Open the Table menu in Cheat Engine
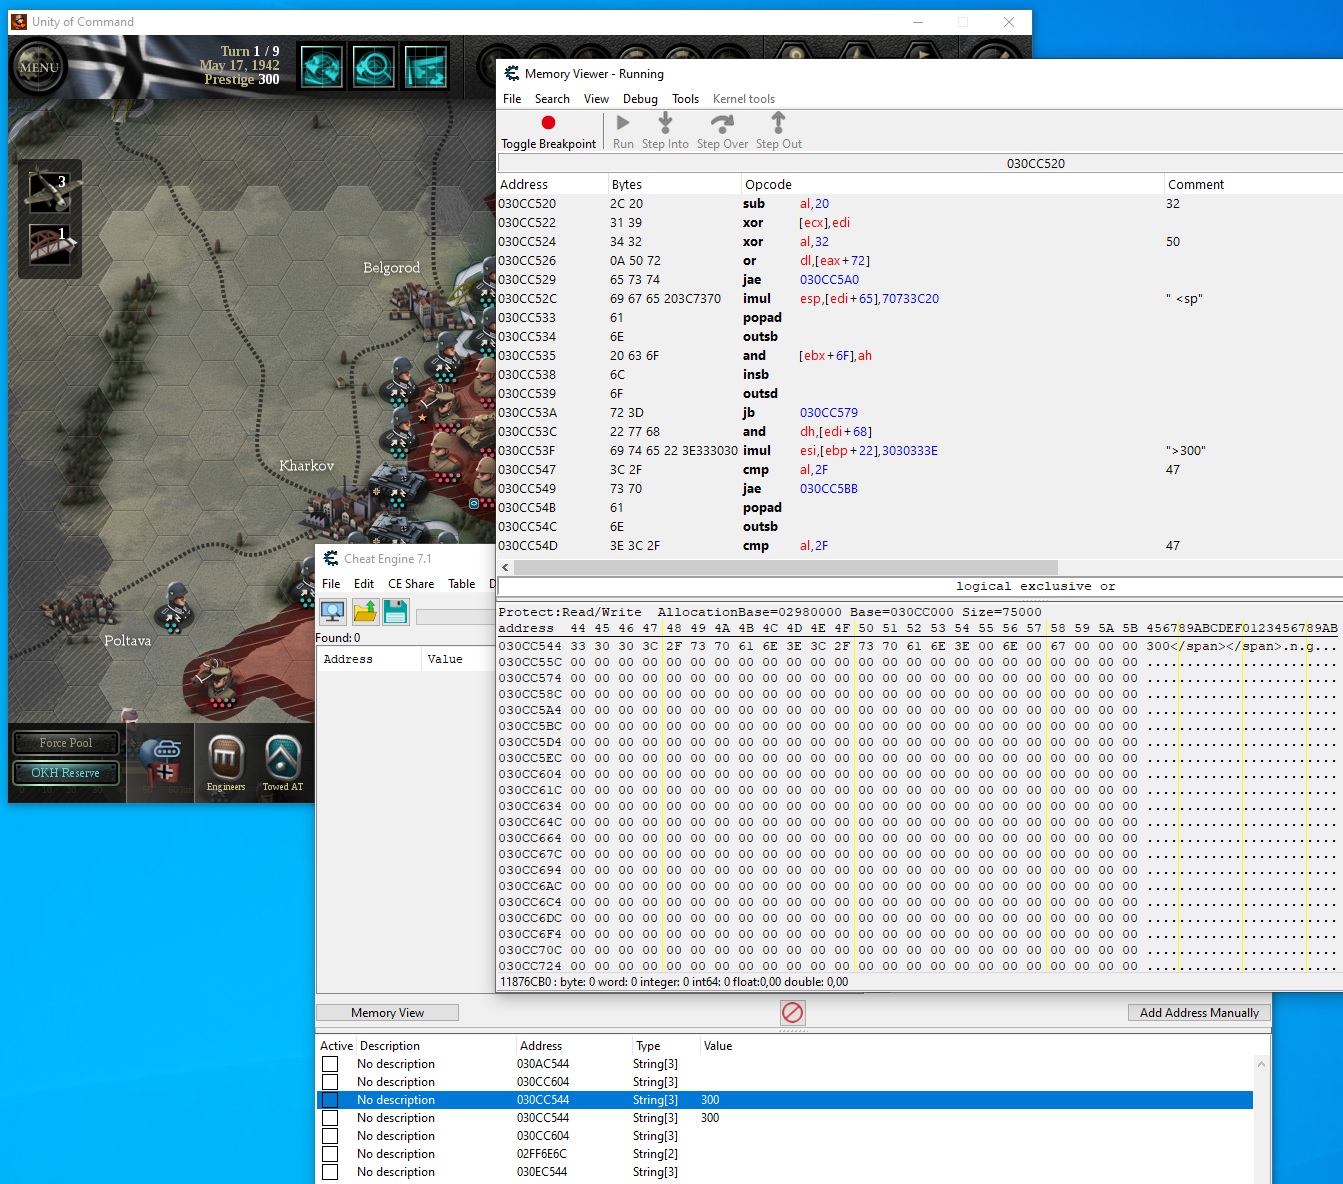Image resolution: width=1343 pixels, height=1184 pixels. (461, 584)
